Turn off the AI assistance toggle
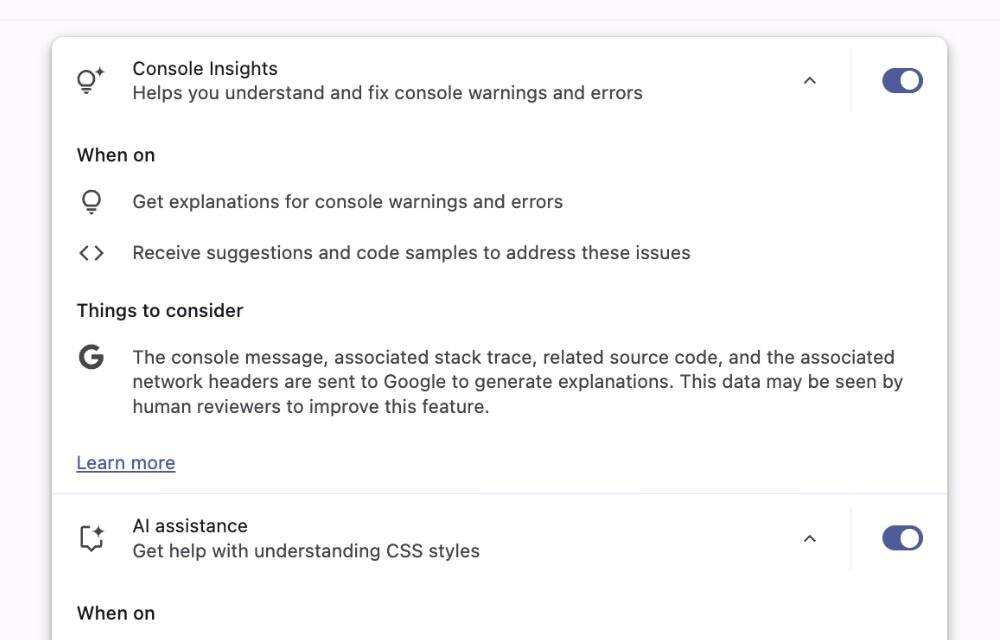Screen dimensions: 1000x640 (x=902, y=538)
